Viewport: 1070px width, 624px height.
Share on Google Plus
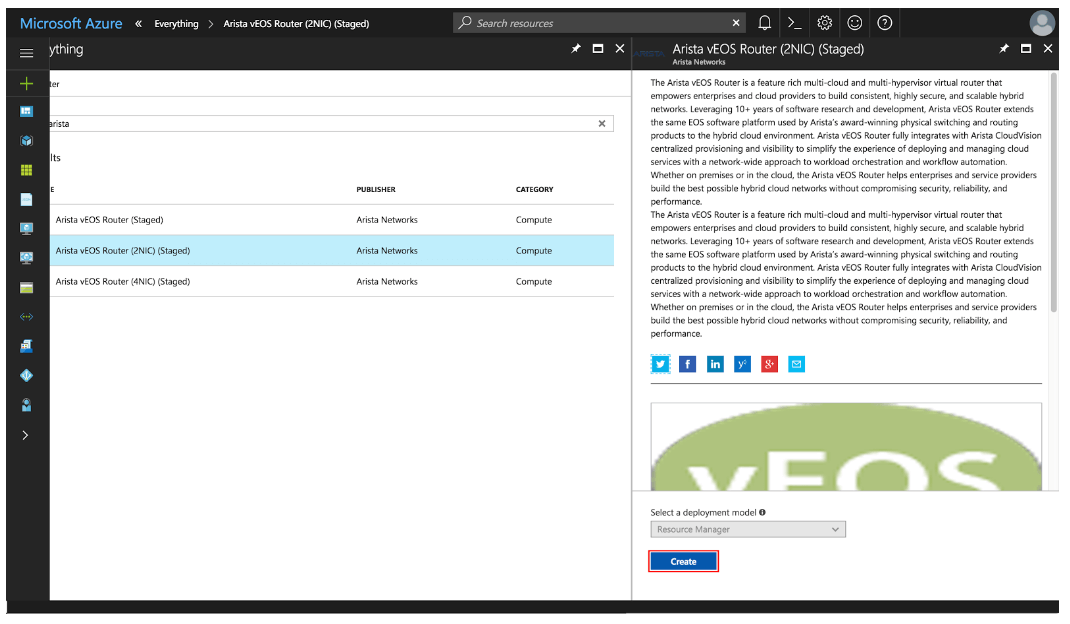tap(769, 364)
